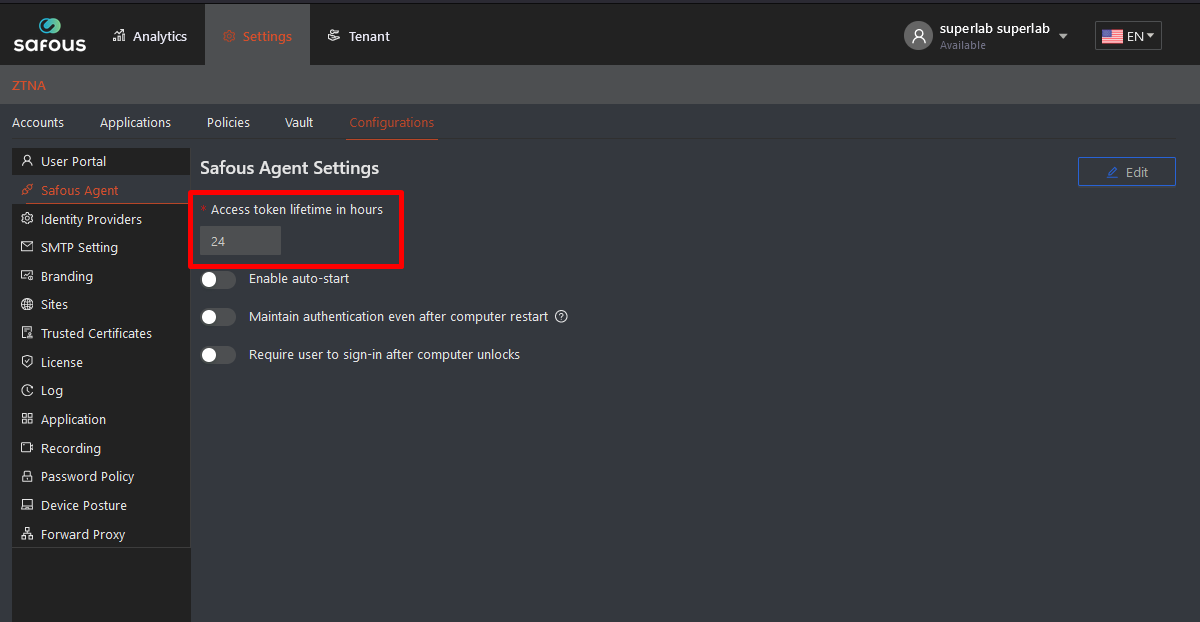Screen dimensions: 1200x622
Task: Click the help icon beside Maintain authentication
Action: pos(561,317)
